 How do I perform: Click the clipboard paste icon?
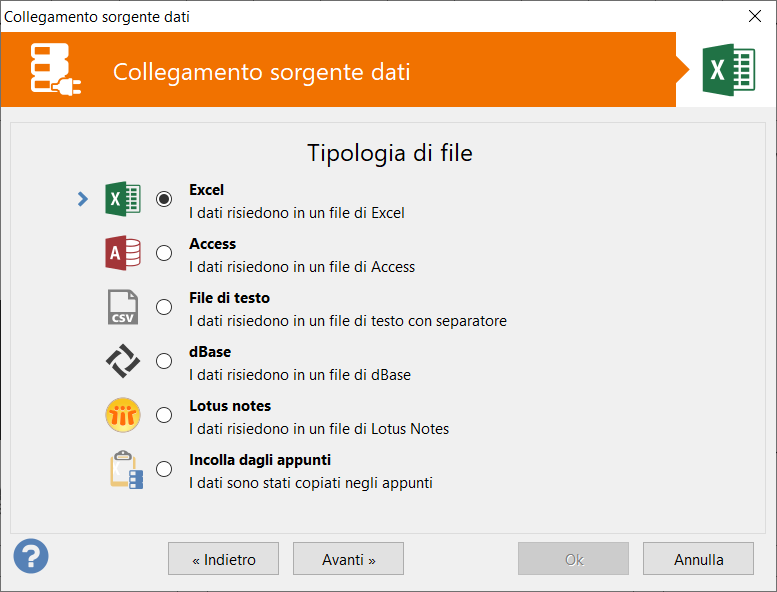tap(126, 470)
